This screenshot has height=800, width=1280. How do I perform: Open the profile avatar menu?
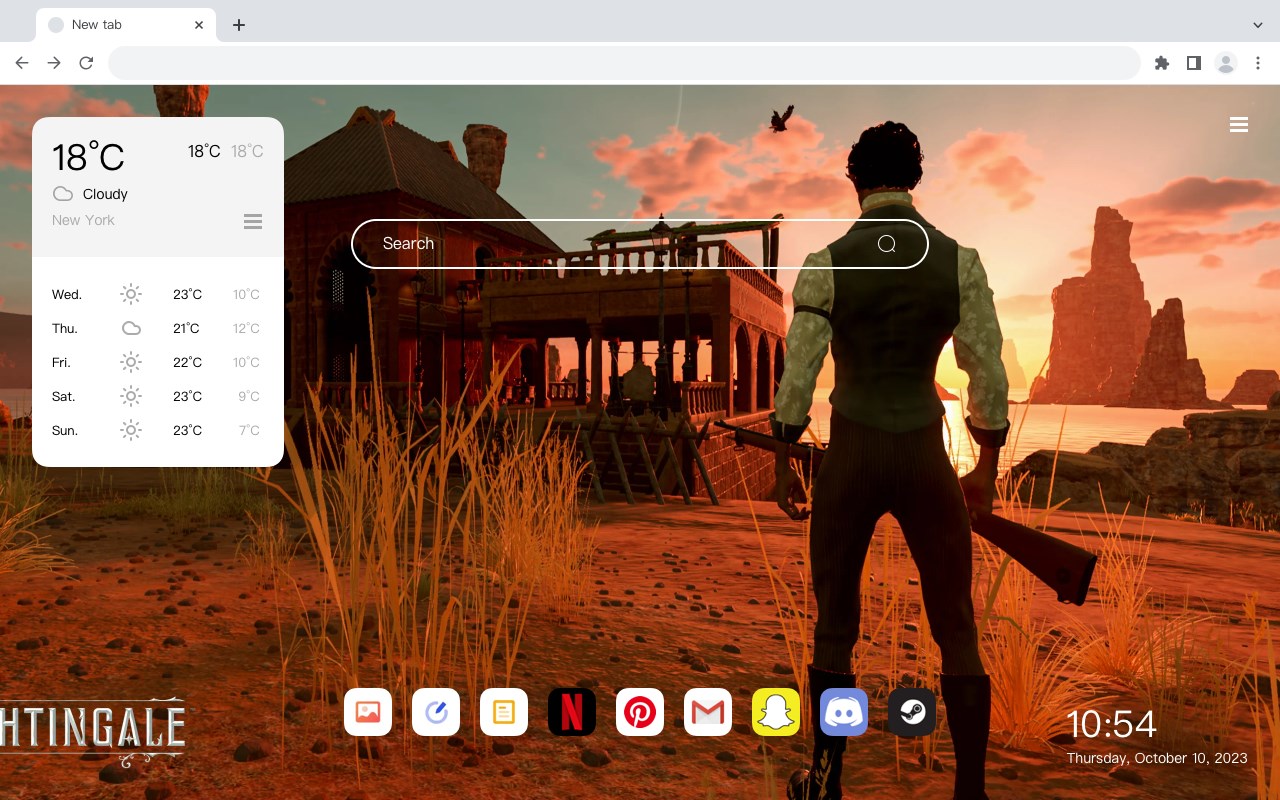(1226, 63)
